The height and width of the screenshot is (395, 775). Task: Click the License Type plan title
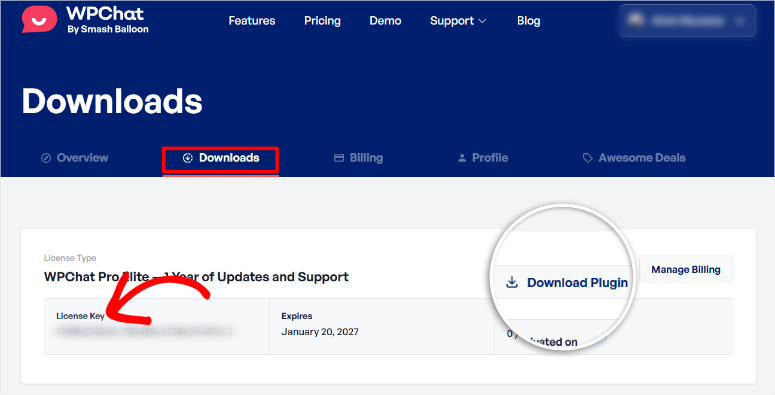coord(196,277)
